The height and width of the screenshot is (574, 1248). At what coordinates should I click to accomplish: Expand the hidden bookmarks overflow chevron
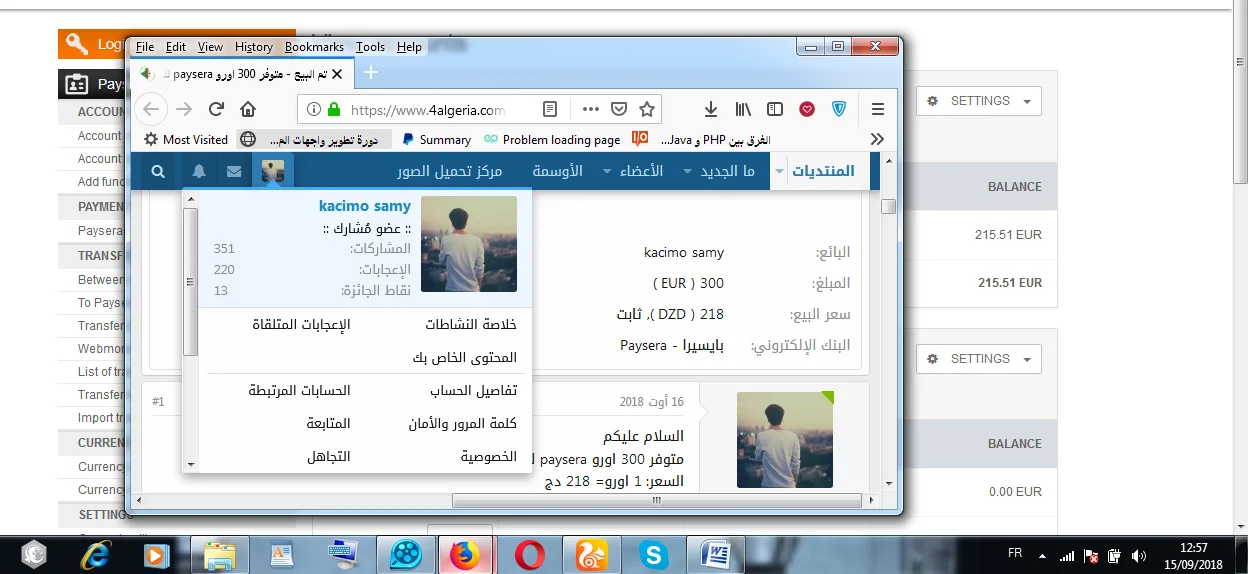[877, 139]
